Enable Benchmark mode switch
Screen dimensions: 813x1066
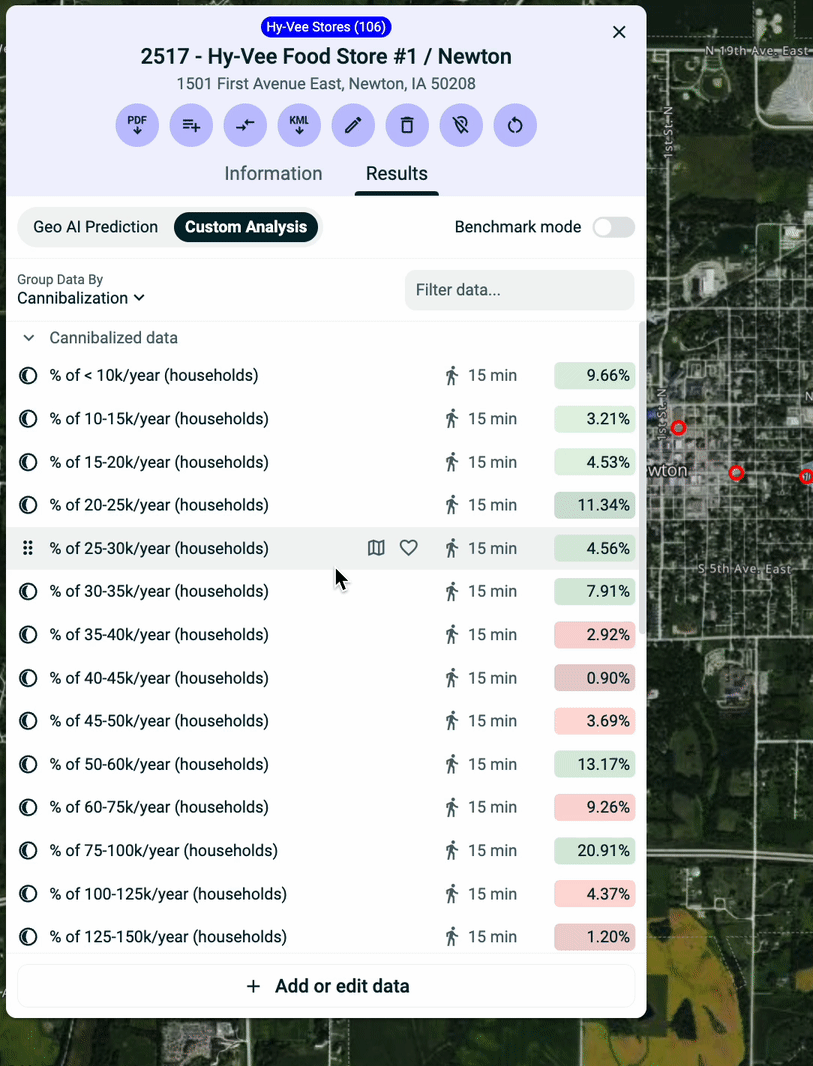[x=614, y=227]
